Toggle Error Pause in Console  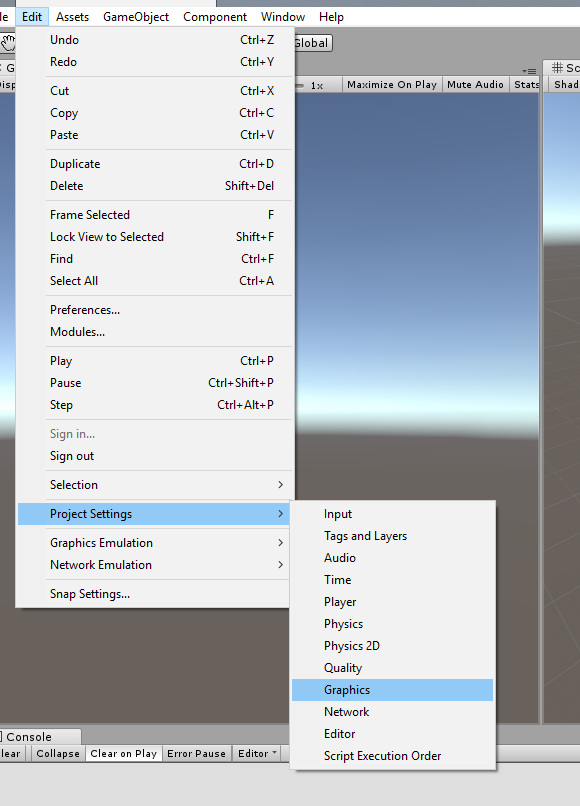coord(196,753)
